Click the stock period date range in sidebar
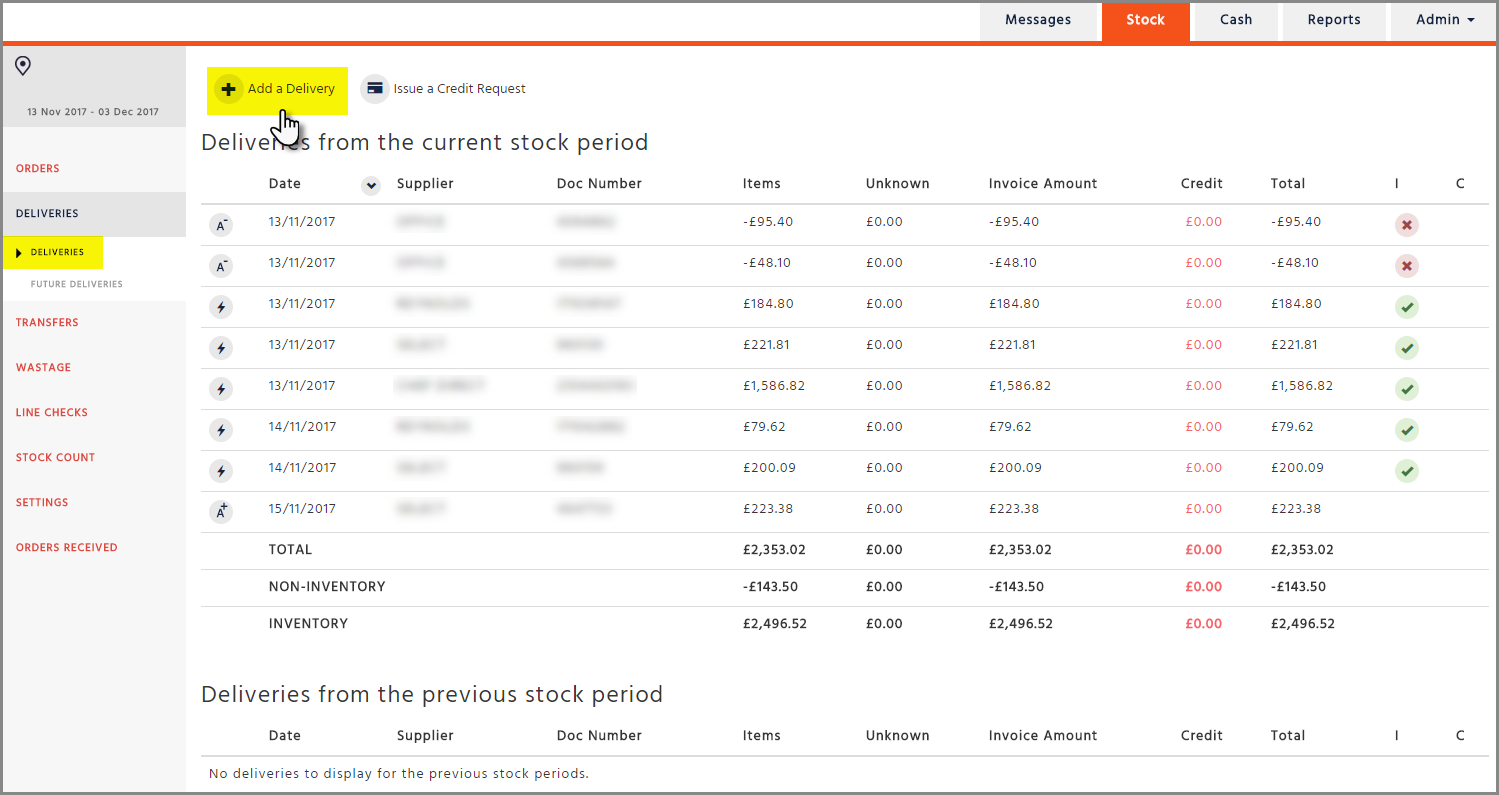The height and width of the screenshot is (795, 1499). pos(93,112)
